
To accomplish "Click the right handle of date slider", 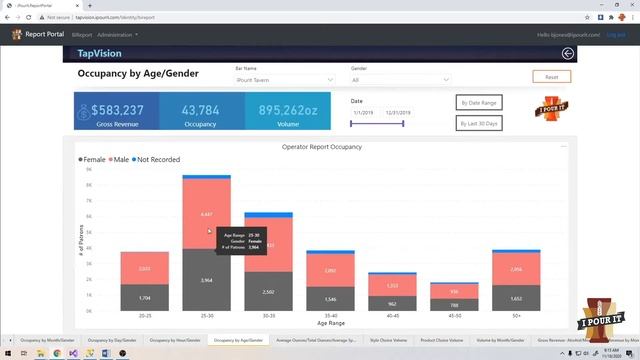I will point(403,123).
